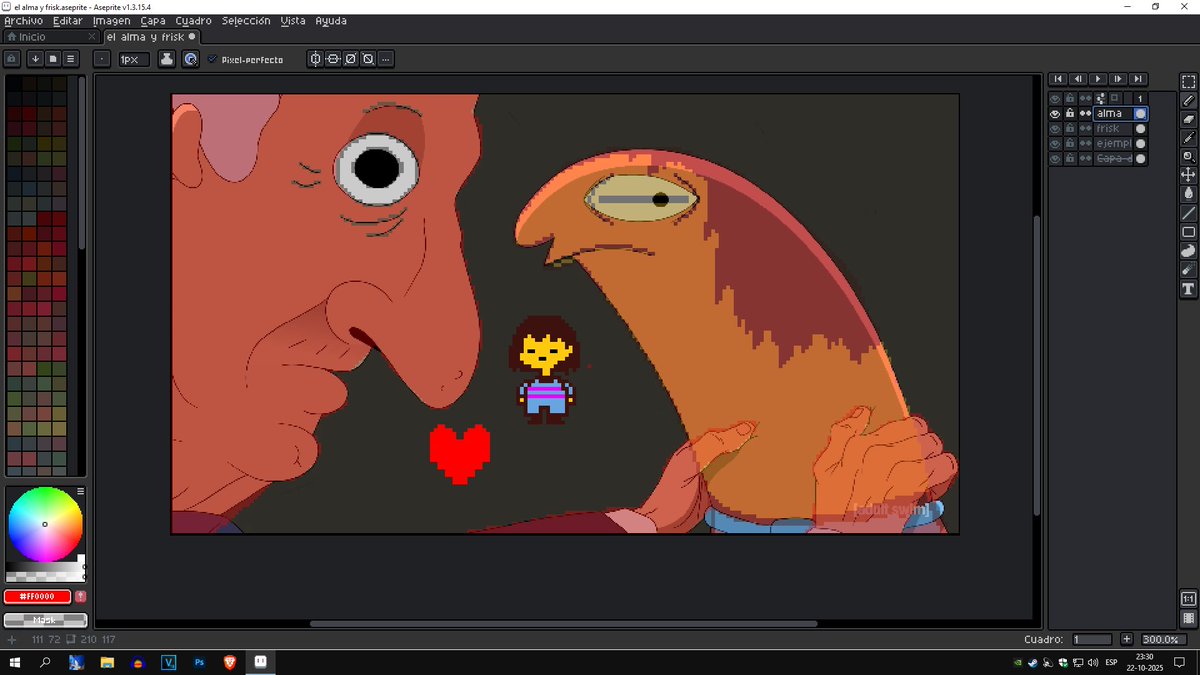Toggle visibility of ejempl layer
1200x675 pixels.
point(1054,144)
